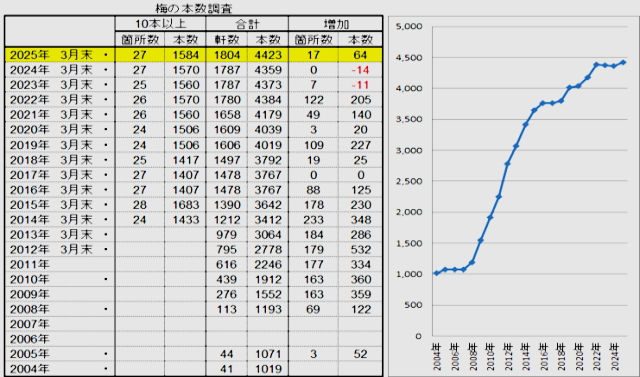Select the last data point on chart line

tap(623, 62)
